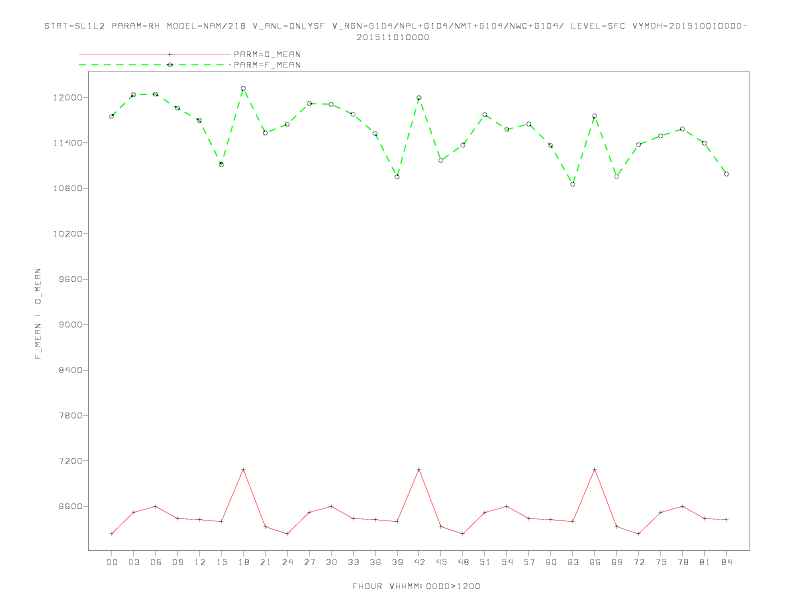This screenshot has width=792, height=612.
Task: Click the 69 forecast hour x-axis label
Action: click(617, 562)
